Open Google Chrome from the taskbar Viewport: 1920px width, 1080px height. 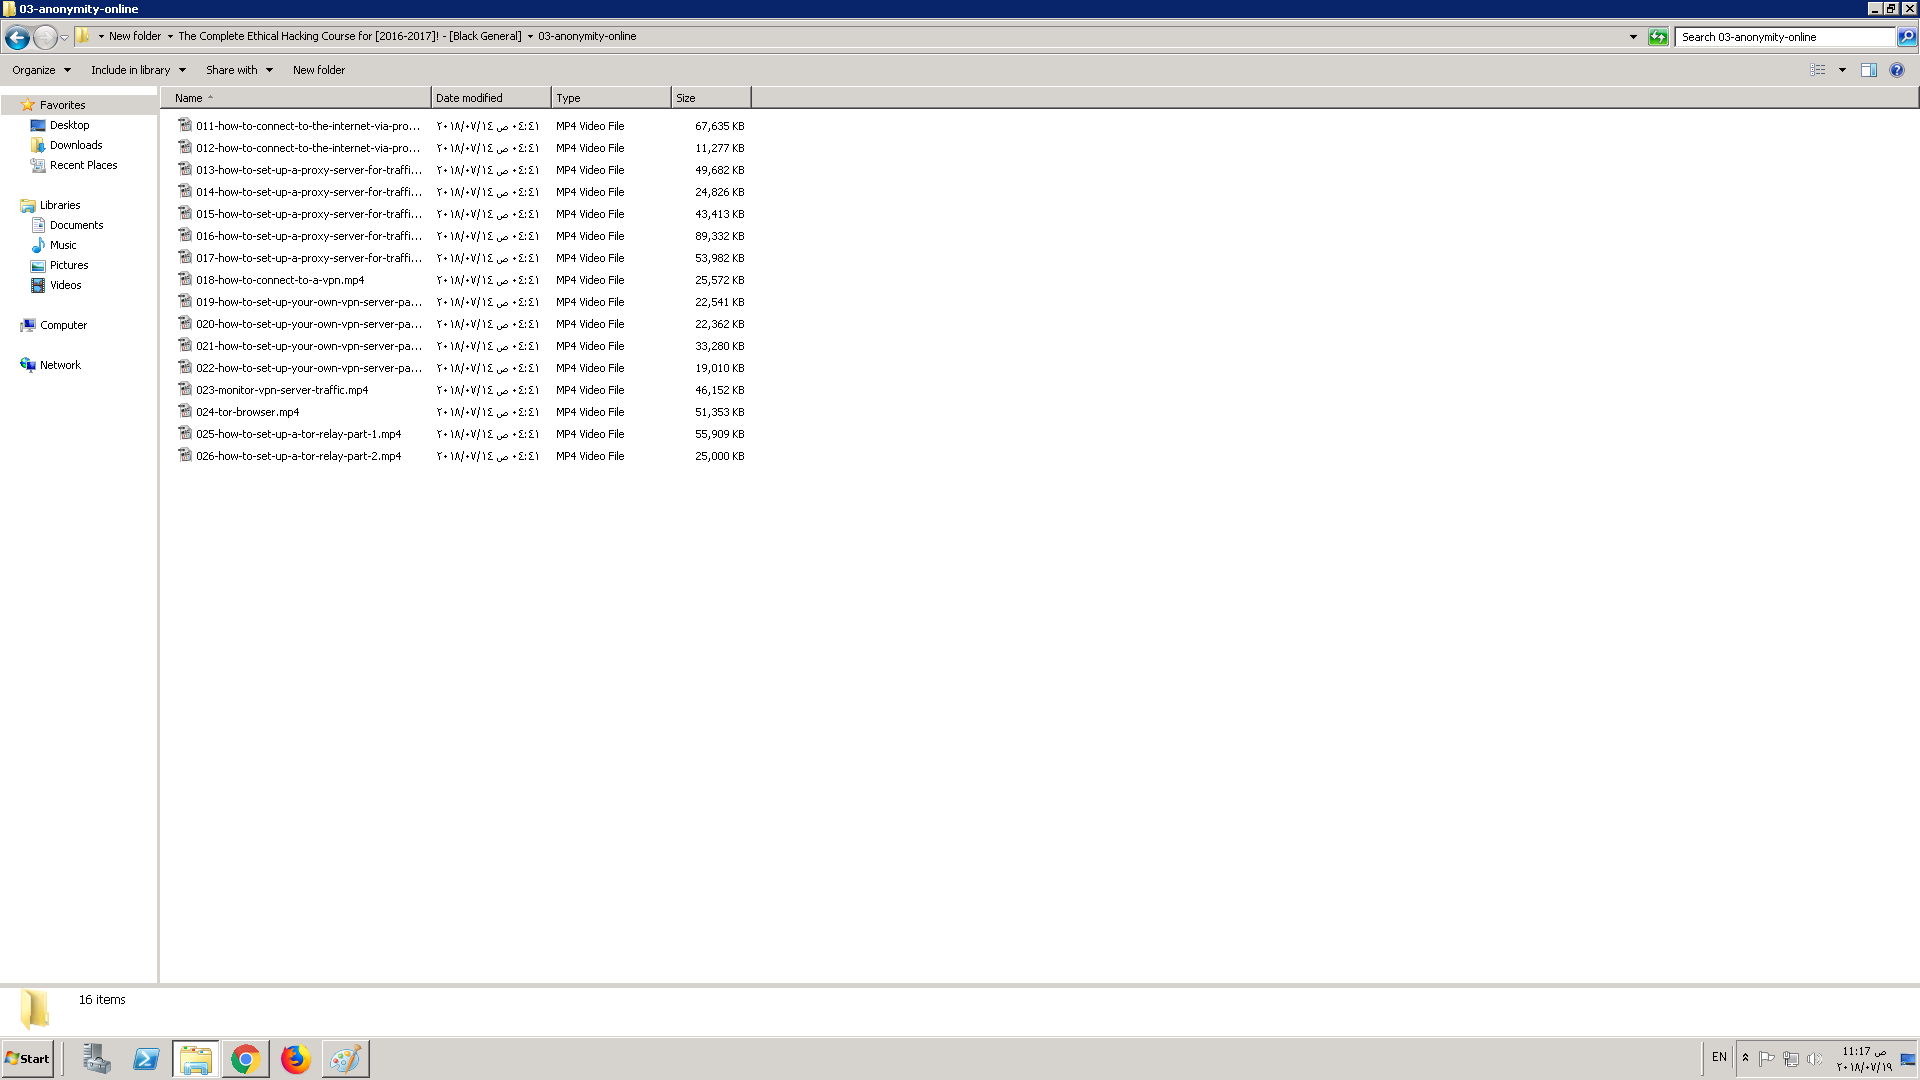(245, 1059)
